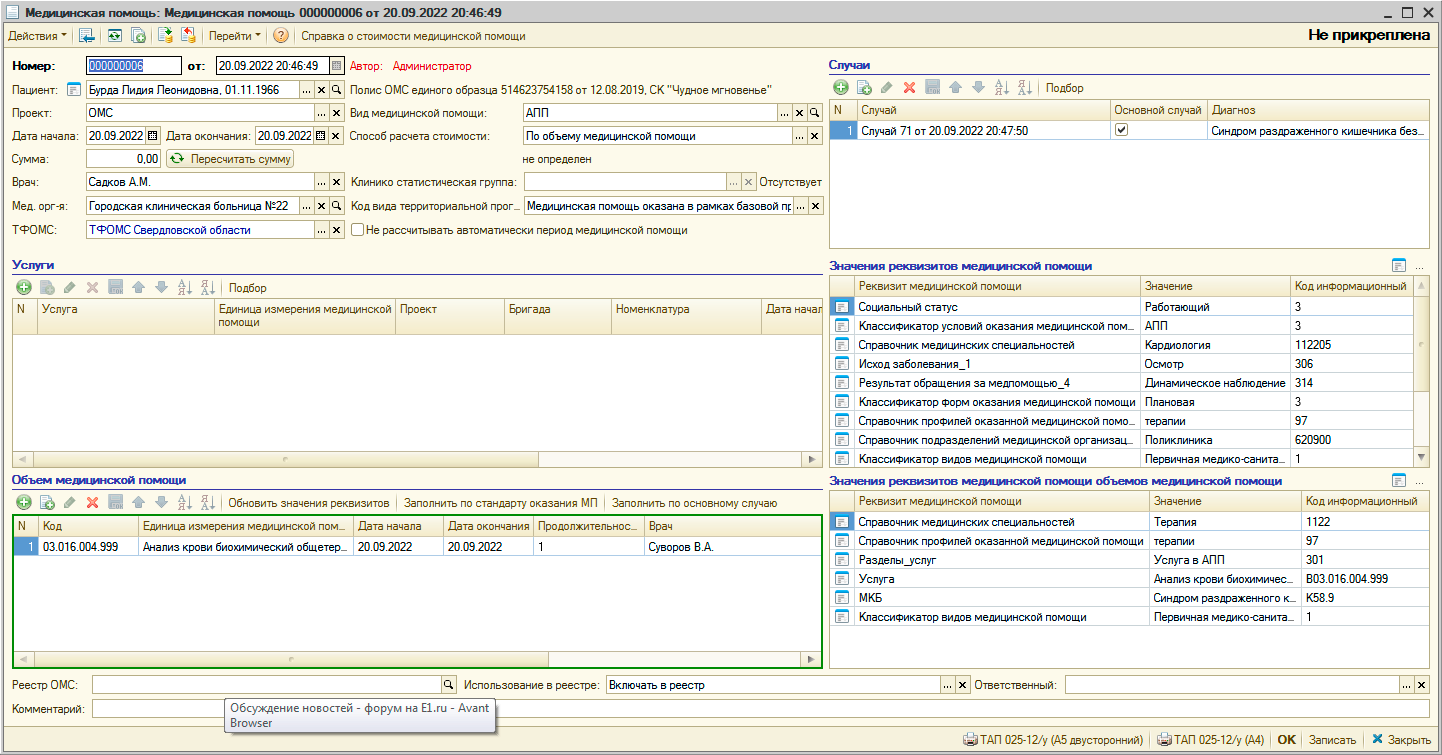Screen dimensions: 1442x755
Task: Open 'Справка о стоимости медицинской помощи'
Action: pyautogui.click(x=413, y=36)
